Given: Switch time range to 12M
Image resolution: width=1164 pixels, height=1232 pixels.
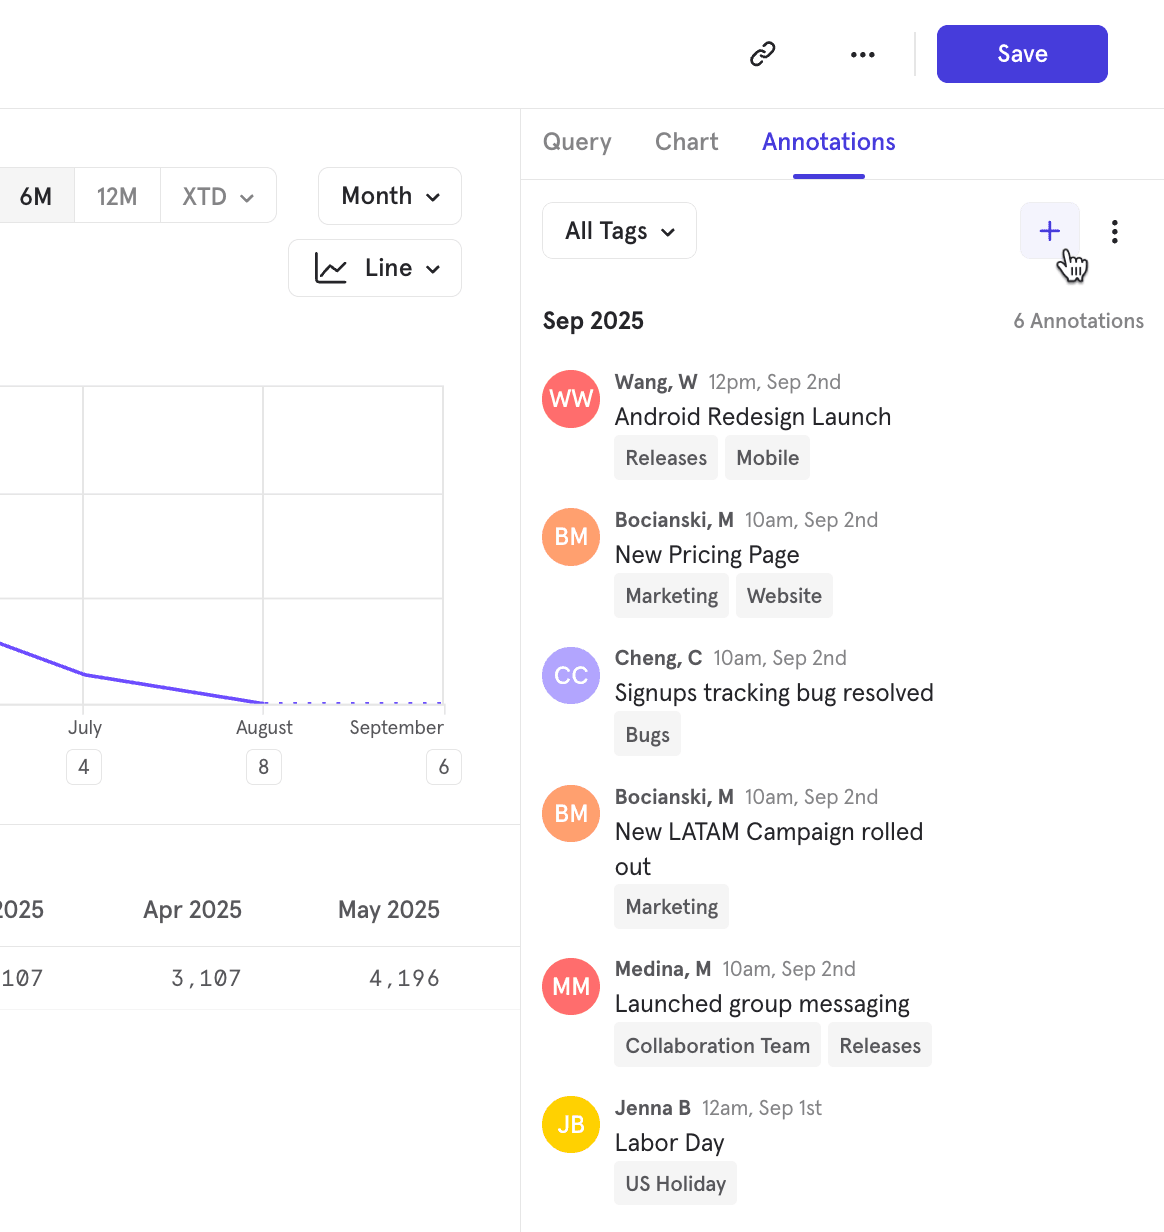Looking at the screenshot, I should pos(117,196).
